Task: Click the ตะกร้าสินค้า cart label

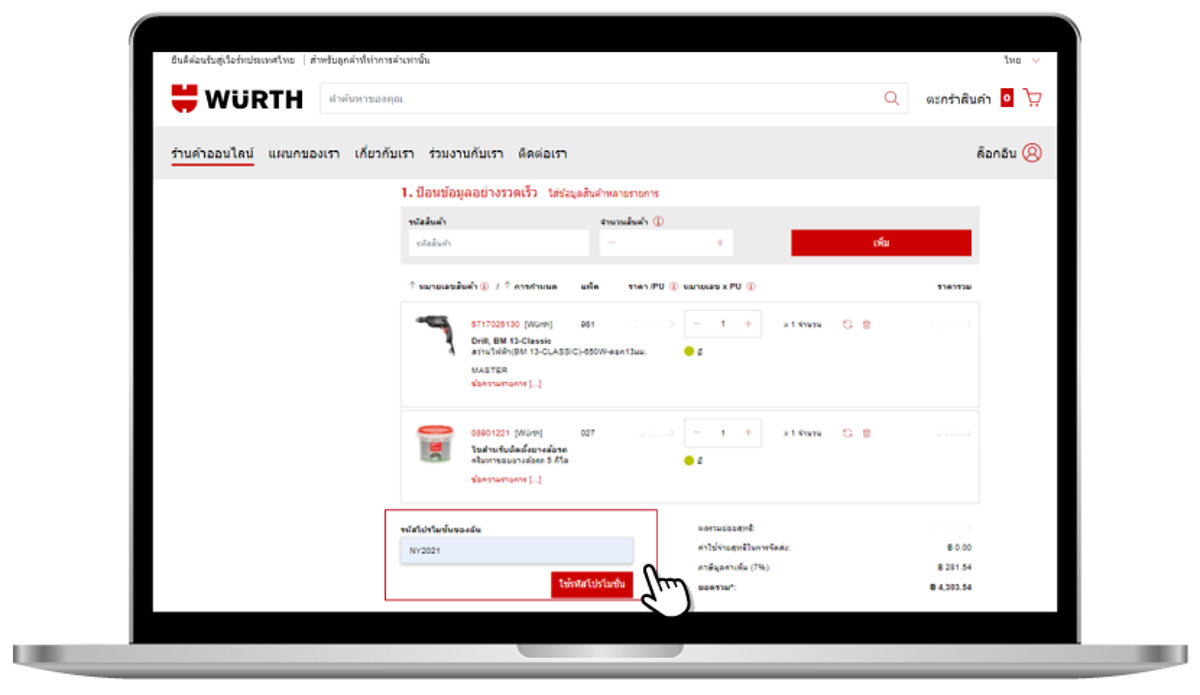Action: 958,98
